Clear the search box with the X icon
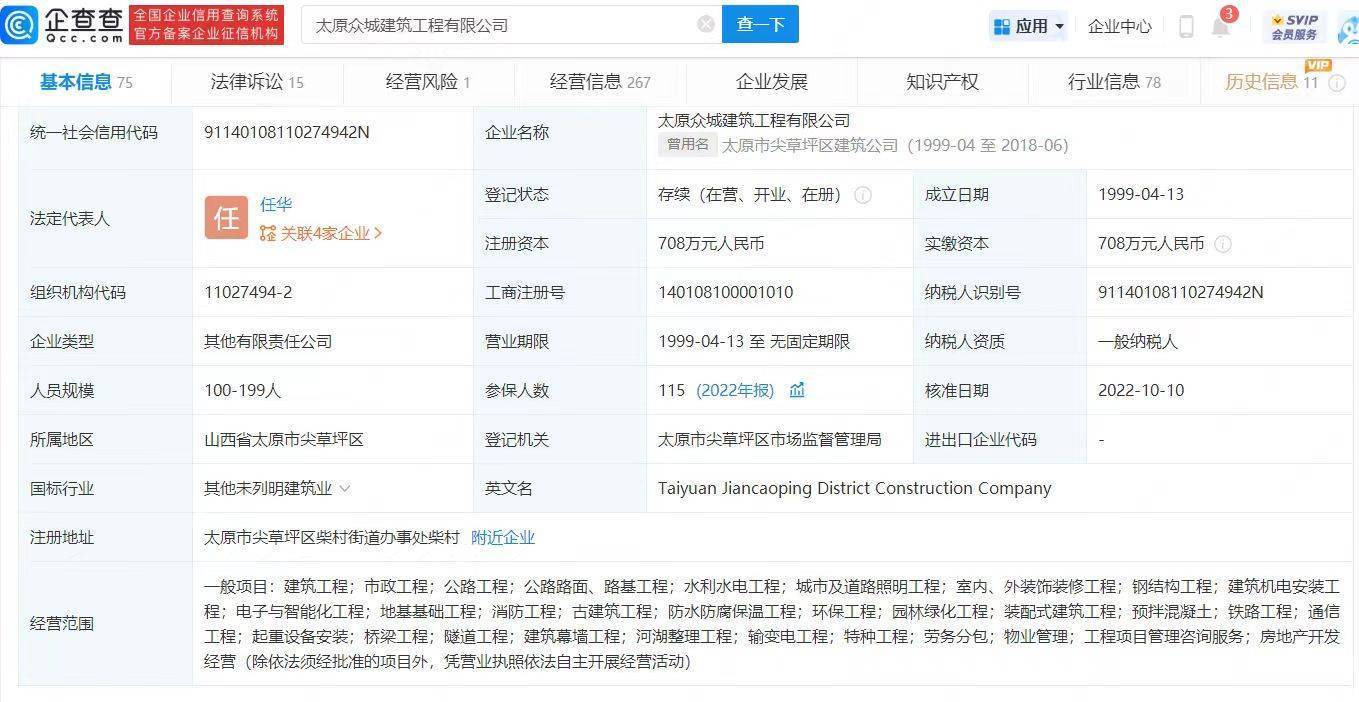 tap(706, 24)
